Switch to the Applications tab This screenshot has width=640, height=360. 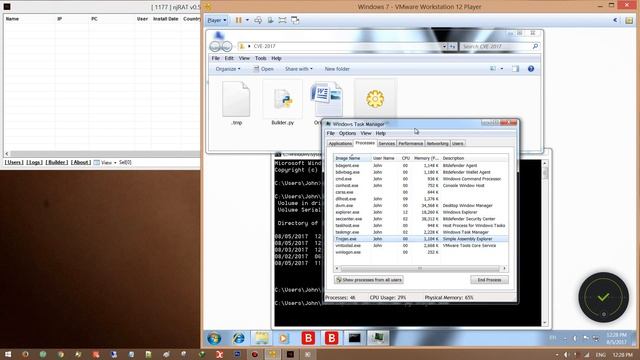340,144
